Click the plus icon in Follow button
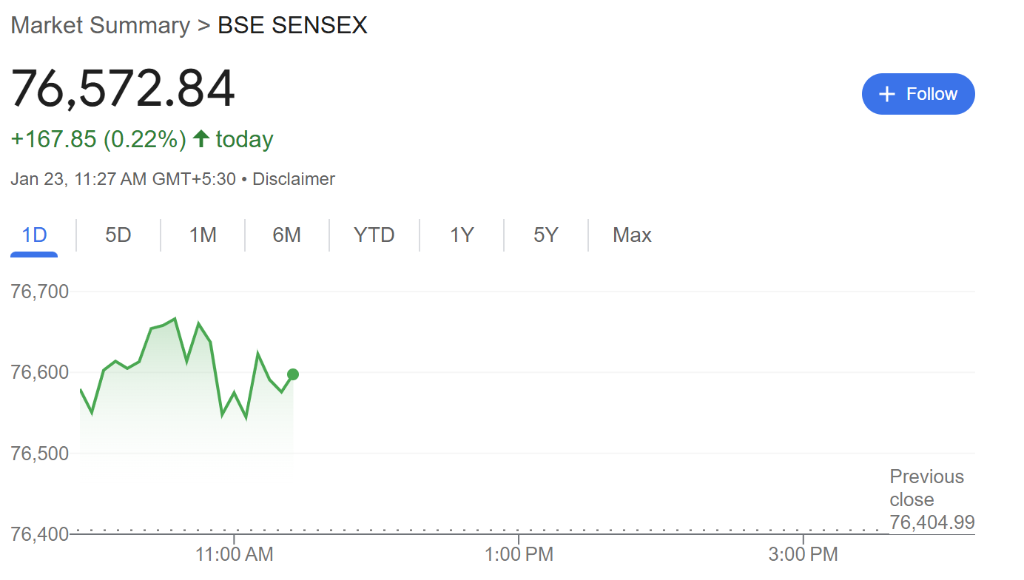Image resolution: width=1024 pixels, height=580 pixels. click(x=886, y=94)
